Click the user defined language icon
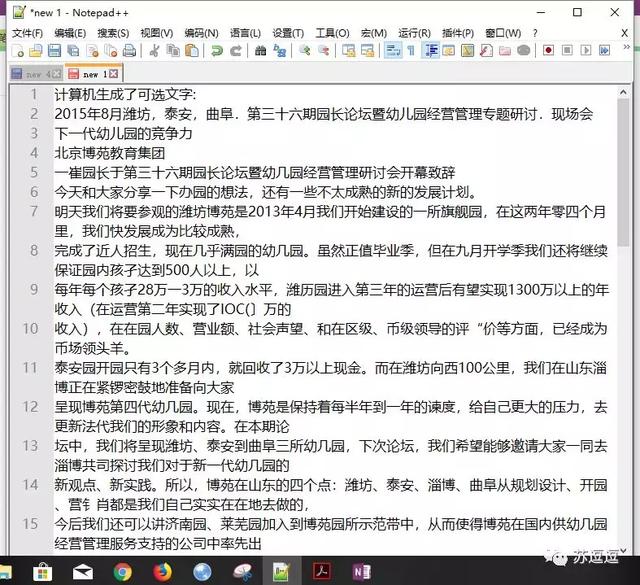The height and width of the screenshot is (585, 640). [449, 51]
